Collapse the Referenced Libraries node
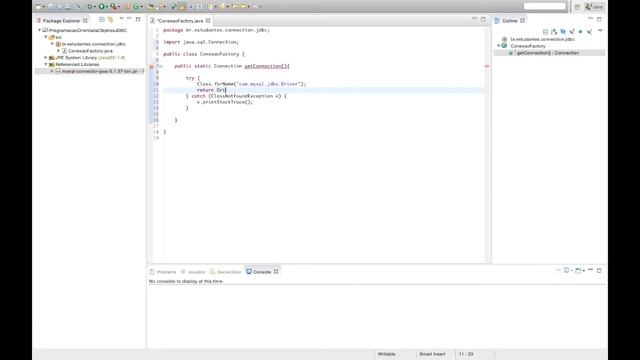This screenshot has width=640, height=360. coord(46,64)
